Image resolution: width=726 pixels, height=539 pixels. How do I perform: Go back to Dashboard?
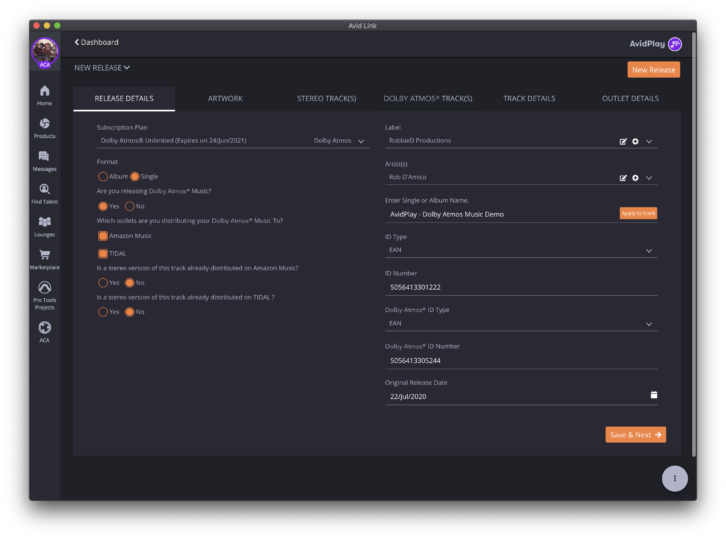click(96, 42)
